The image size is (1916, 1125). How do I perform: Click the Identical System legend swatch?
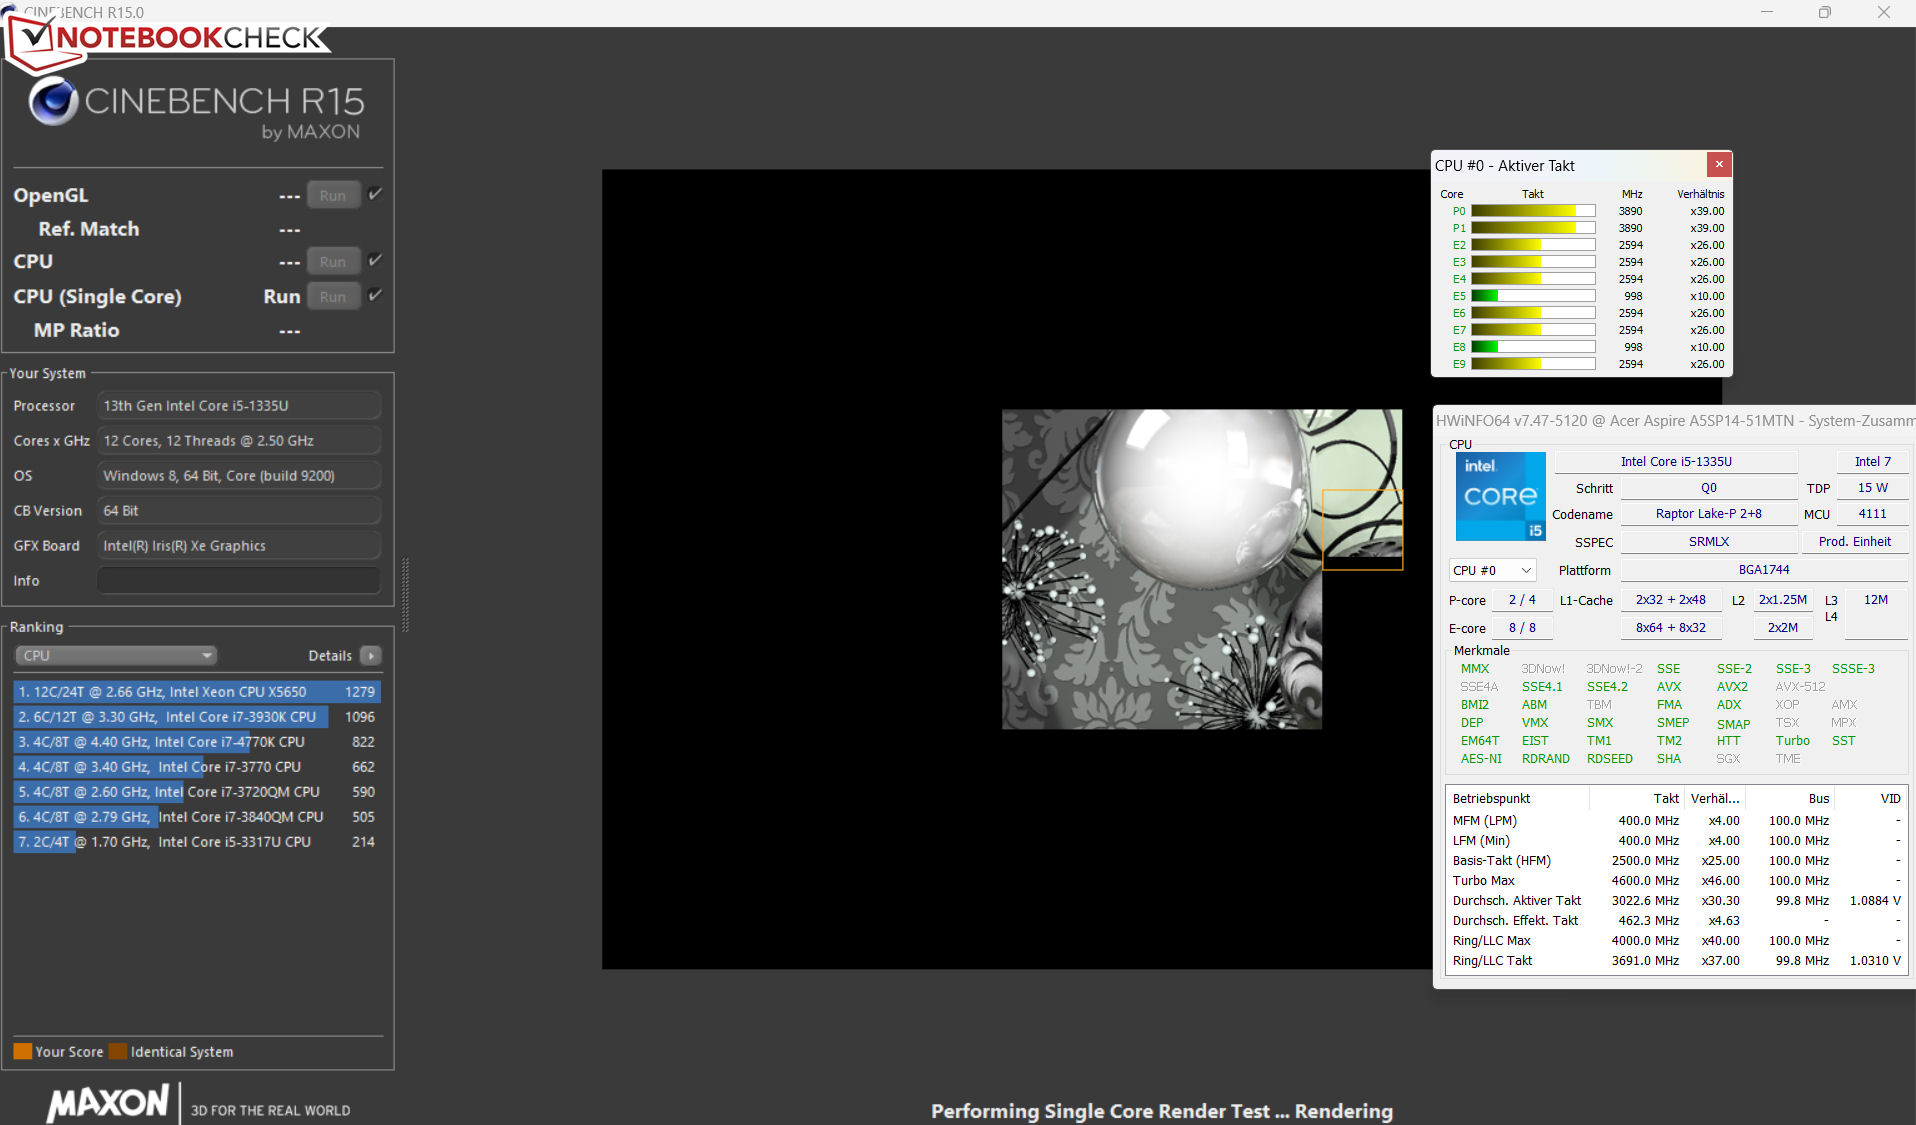(x=118, y=1051)
